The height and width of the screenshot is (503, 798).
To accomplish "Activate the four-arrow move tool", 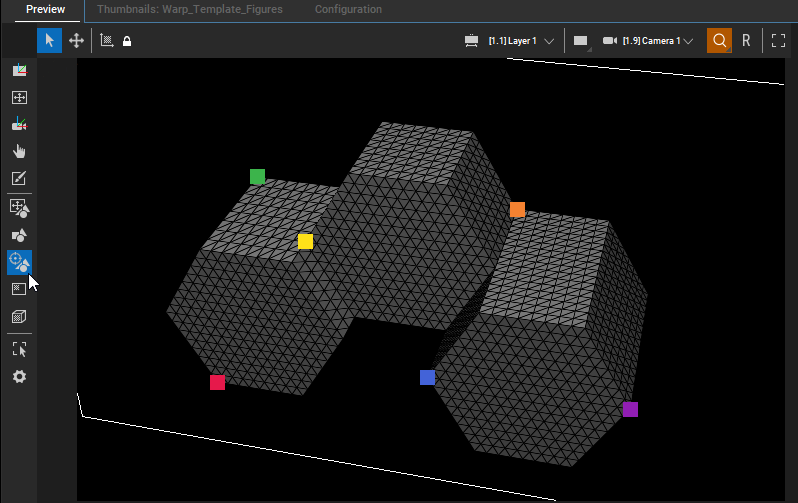I will click(x=76, y=40).
